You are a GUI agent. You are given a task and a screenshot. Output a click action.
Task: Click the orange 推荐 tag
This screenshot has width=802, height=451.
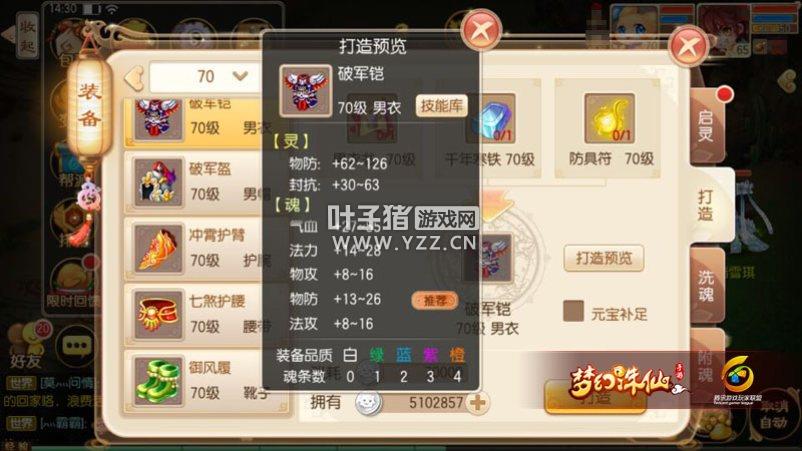[435, 301]
